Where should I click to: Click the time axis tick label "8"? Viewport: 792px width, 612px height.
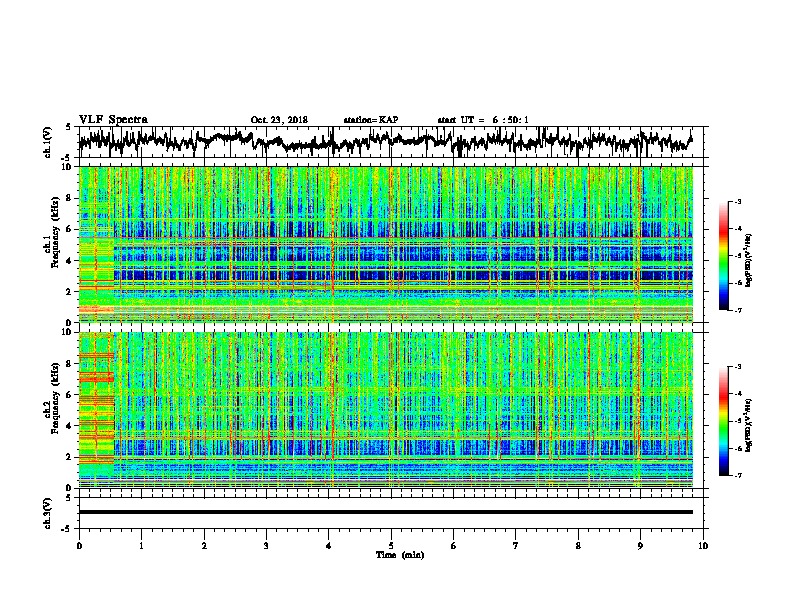click(x=578, y=546)
